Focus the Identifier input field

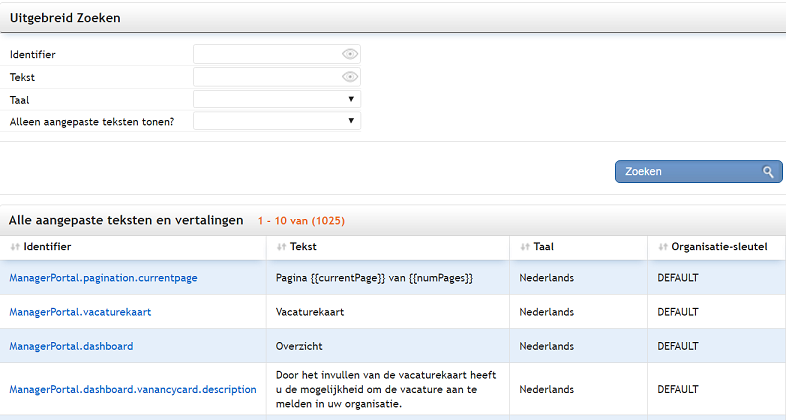[277, 54]
